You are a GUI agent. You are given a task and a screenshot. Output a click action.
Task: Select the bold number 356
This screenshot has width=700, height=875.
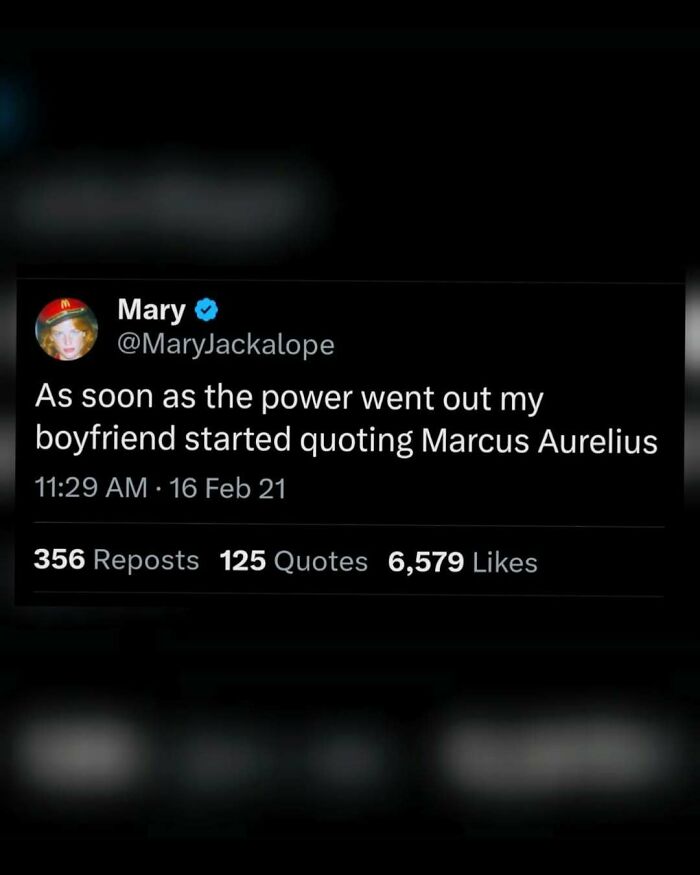coord(59,559)
